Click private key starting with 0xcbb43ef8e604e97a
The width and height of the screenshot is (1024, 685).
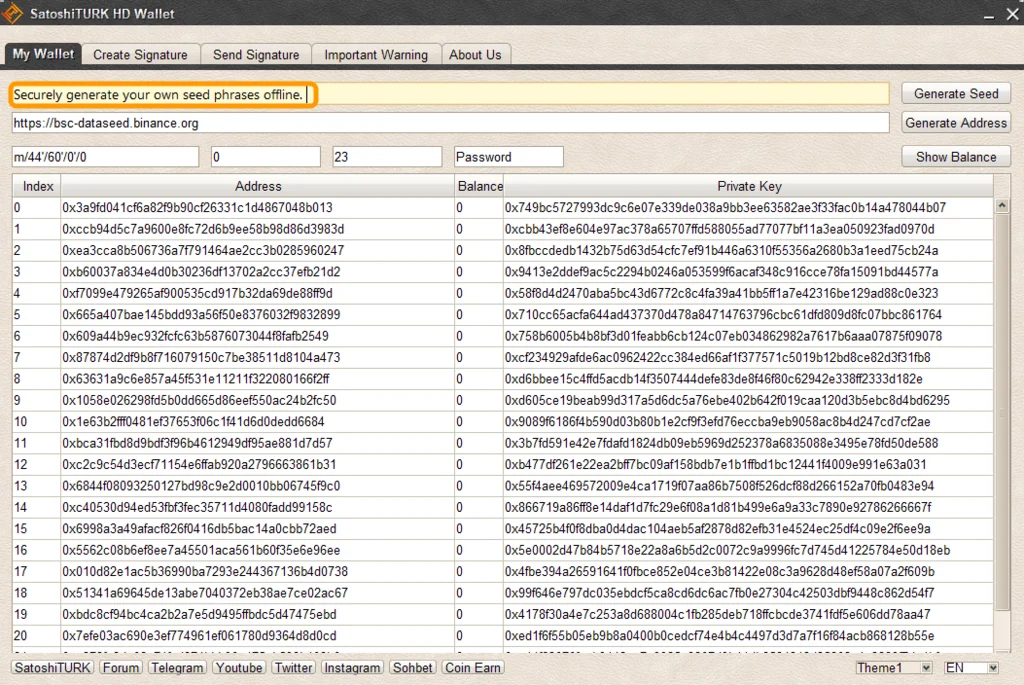(x=719, y=229)
